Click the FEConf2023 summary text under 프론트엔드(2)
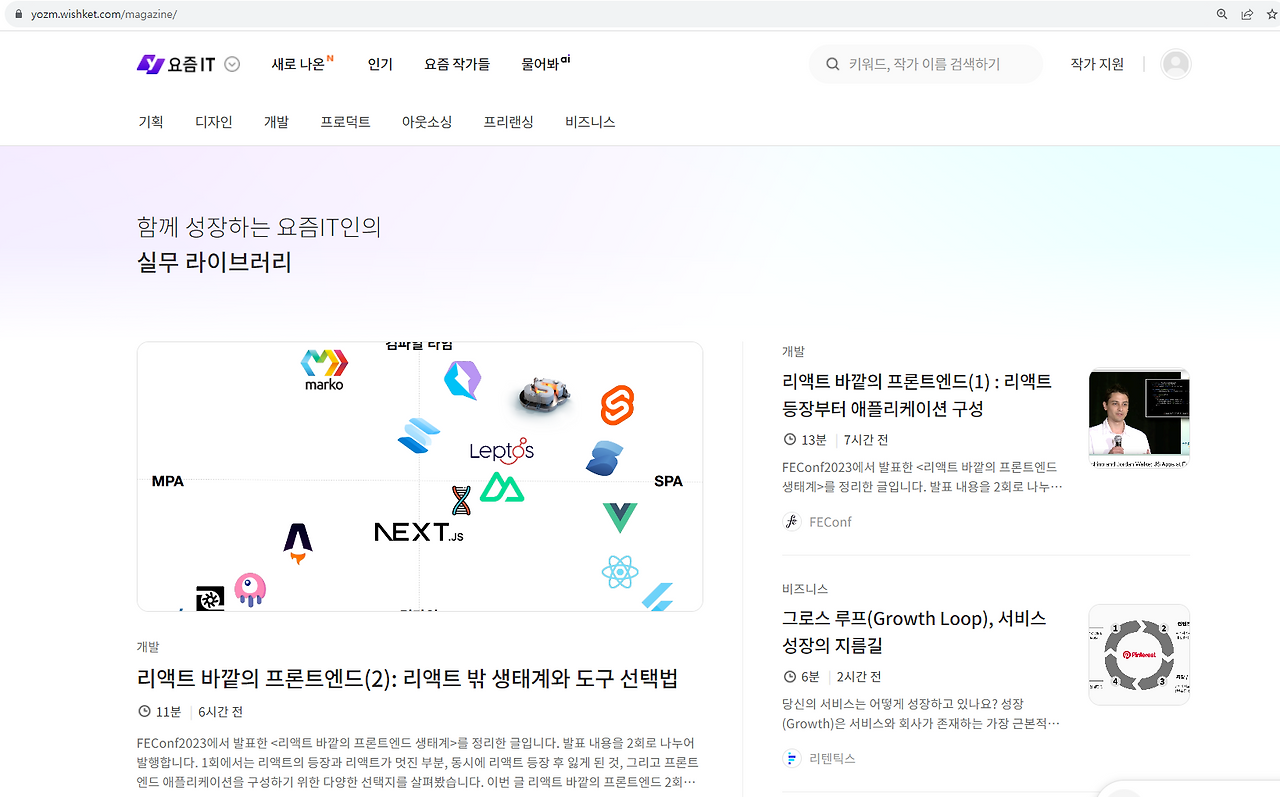 [417, 762]
